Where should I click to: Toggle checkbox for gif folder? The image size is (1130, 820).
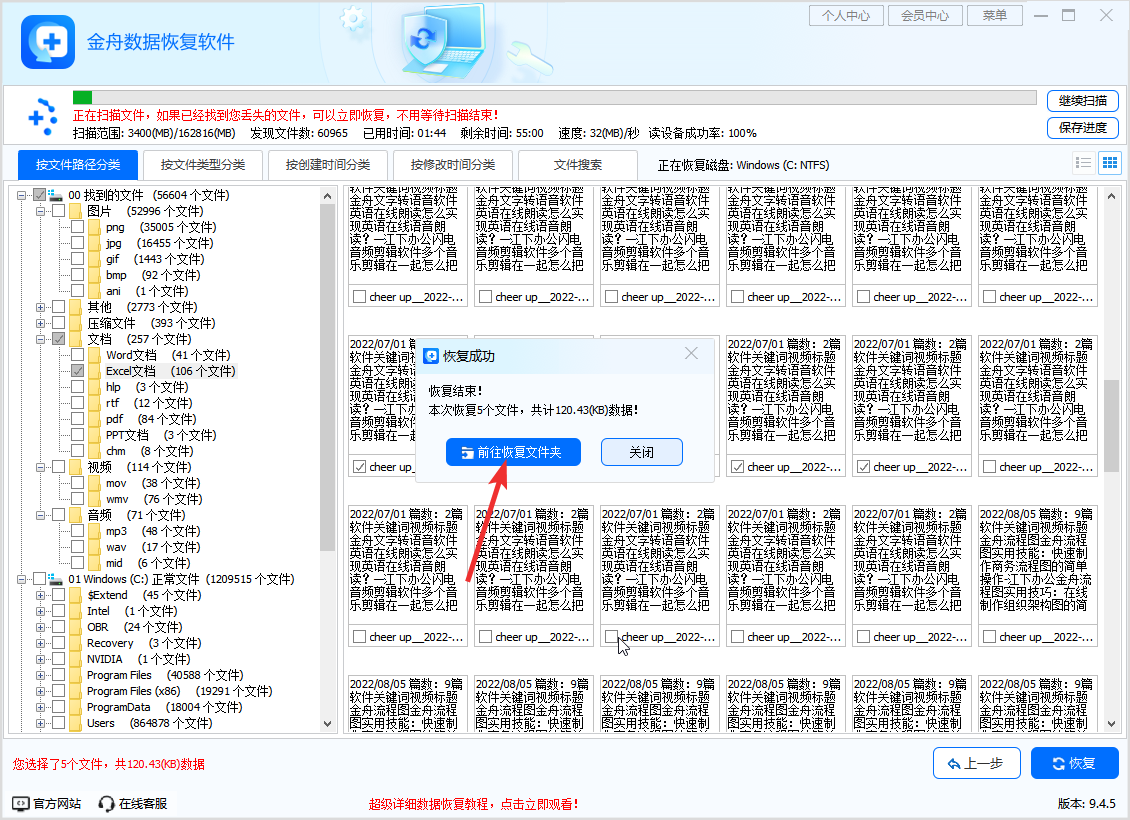77,259
